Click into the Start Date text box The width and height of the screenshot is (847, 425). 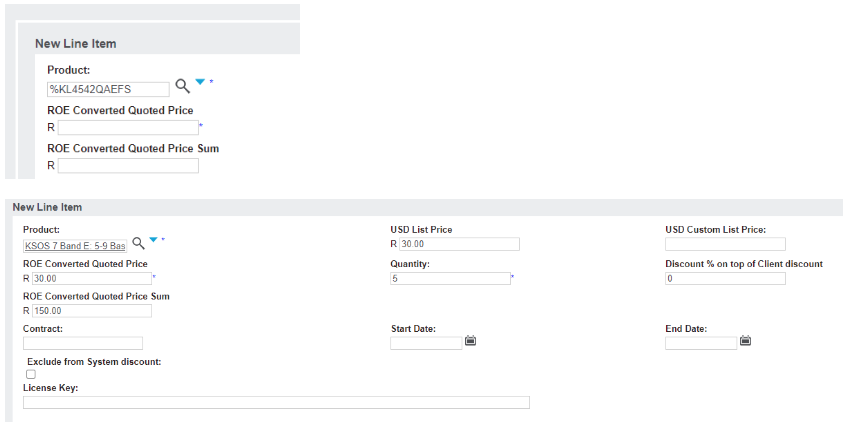426,343
